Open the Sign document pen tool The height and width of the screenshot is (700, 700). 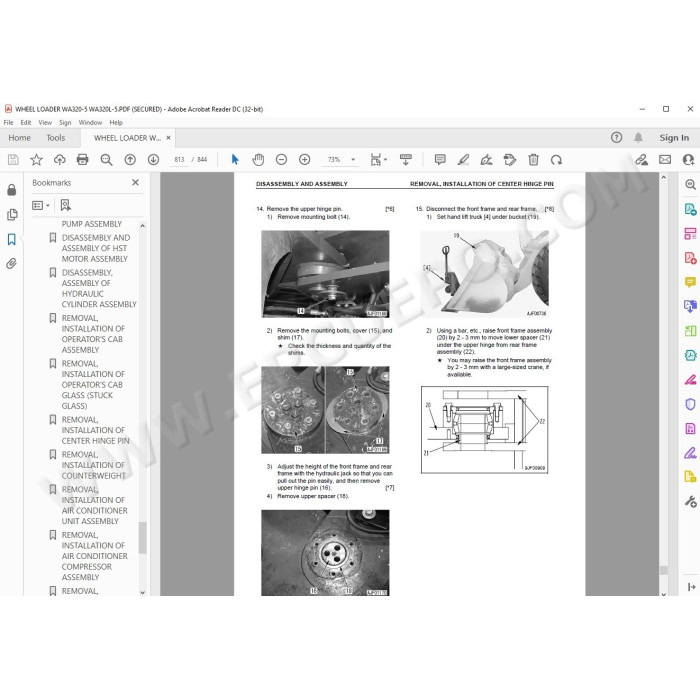pyautogui.click(x=486, y=159)
